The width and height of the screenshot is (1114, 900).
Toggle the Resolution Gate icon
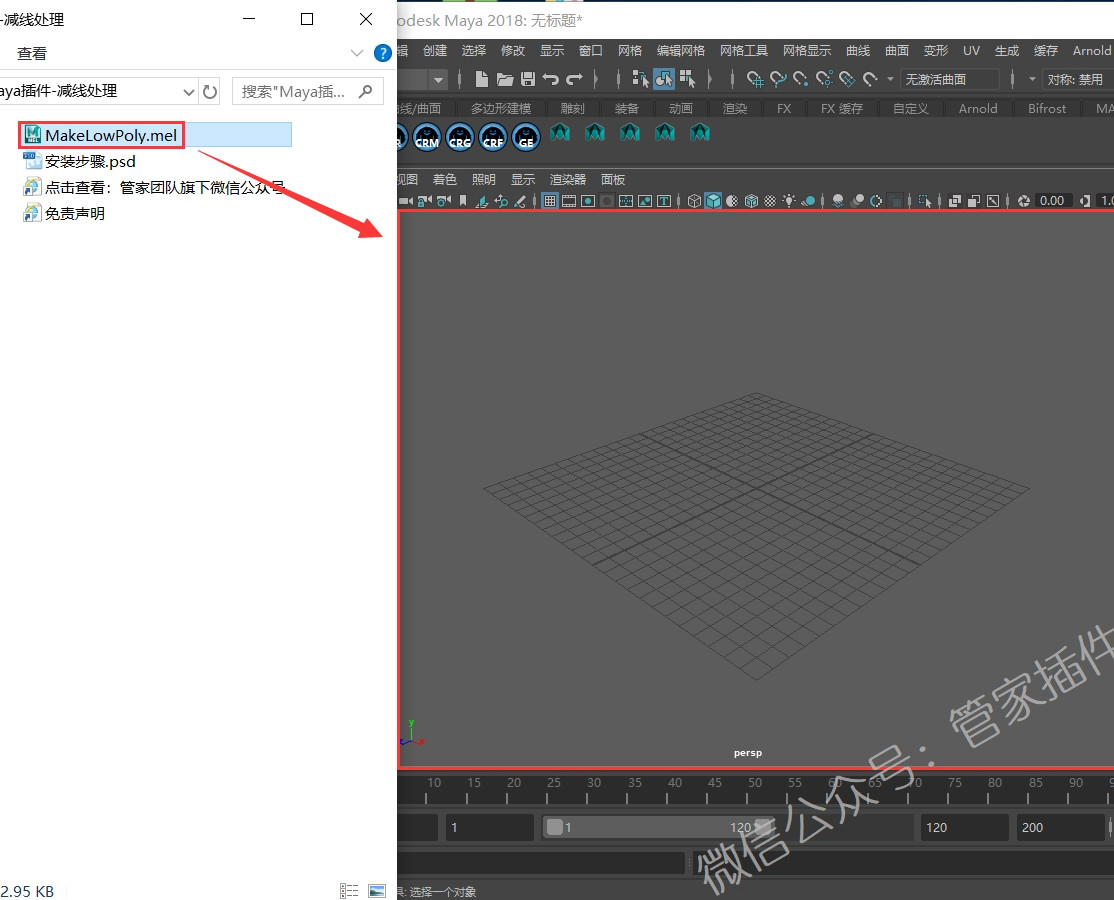click(588, 201)
